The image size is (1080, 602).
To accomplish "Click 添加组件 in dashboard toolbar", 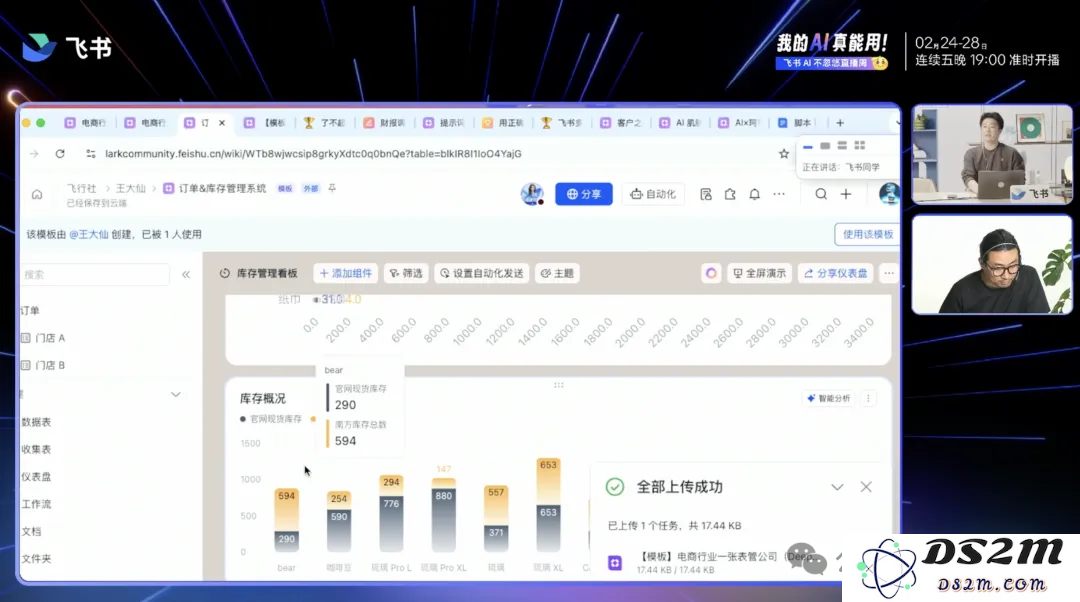I will pyautogui.click(x=346, y=273).
